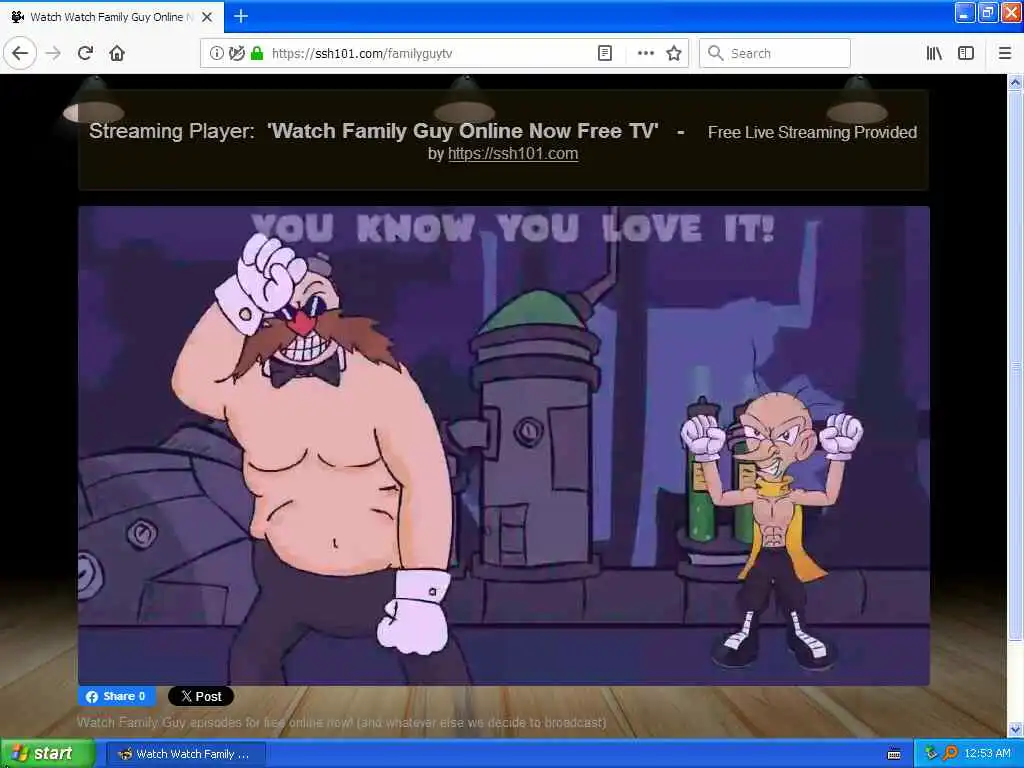The width and height of the screenshot is (1024, 768).
Task: Click the first system tray icon
Action: click(931, 754)
